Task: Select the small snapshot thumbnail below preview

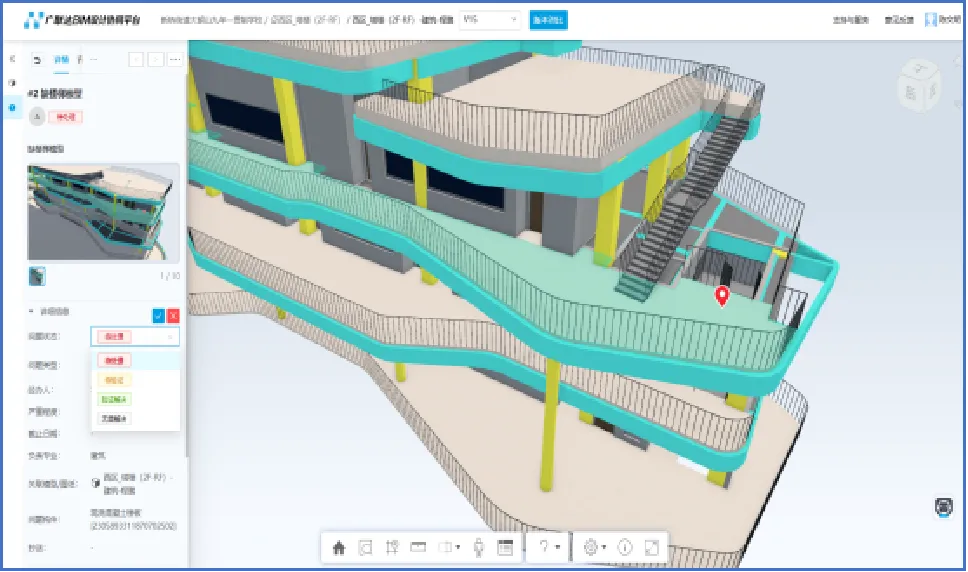Action: click(x=37, y=276)
